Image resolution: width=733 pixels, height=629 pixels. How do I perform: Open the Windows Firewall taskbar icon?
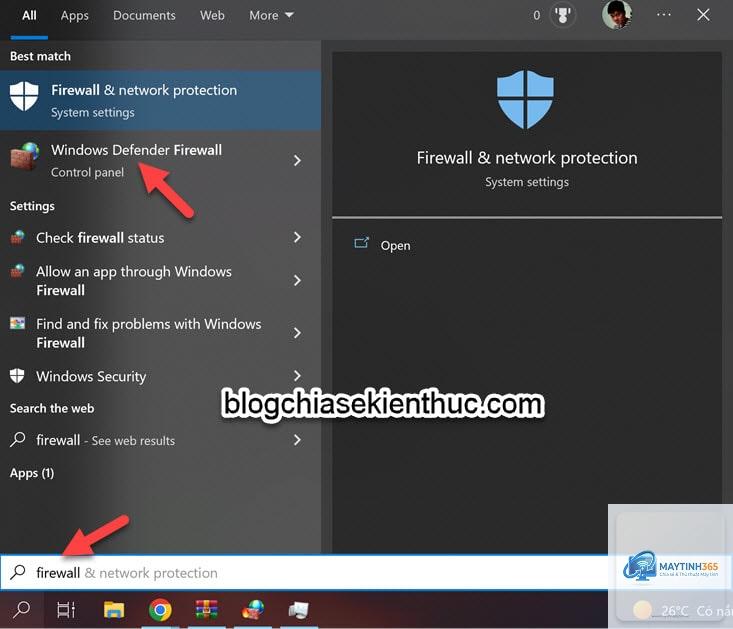(253, 610)
